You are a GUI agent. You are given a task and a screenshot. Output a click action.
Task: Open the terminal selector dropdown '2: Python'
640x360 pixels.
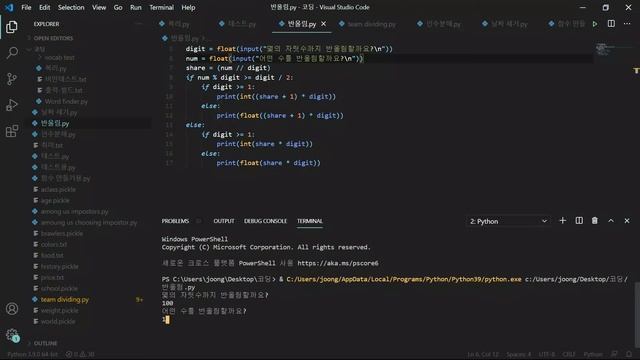(508, 221)
